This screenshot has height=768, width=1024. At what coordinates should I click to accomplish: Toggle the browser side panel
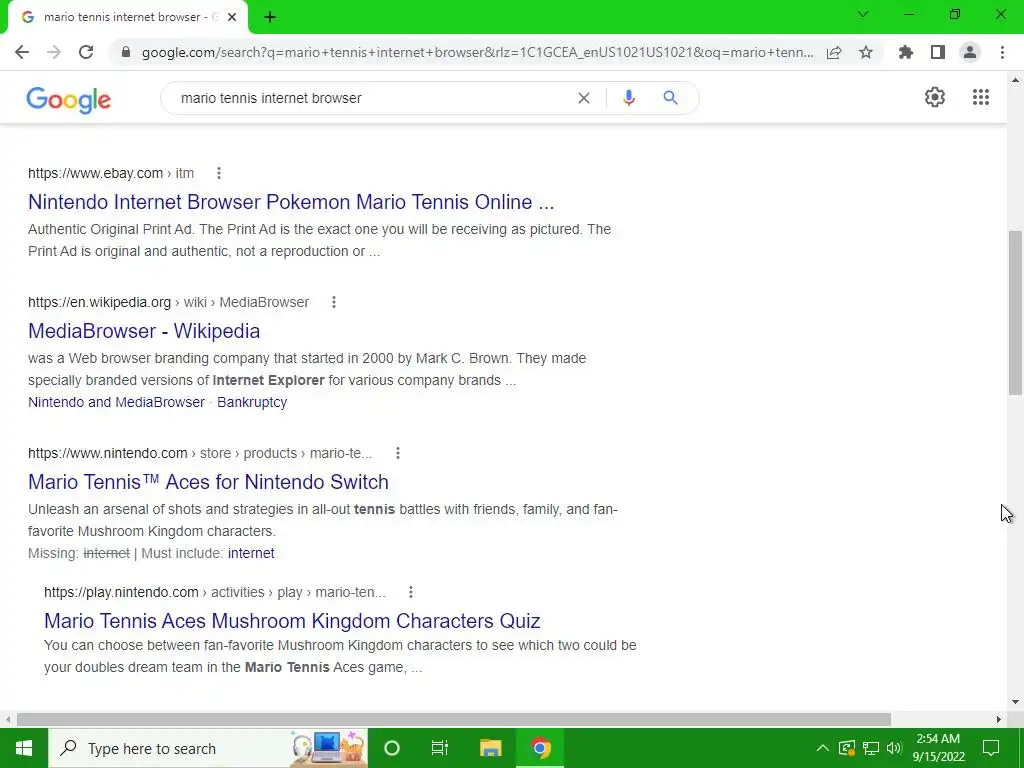point(938,52)
